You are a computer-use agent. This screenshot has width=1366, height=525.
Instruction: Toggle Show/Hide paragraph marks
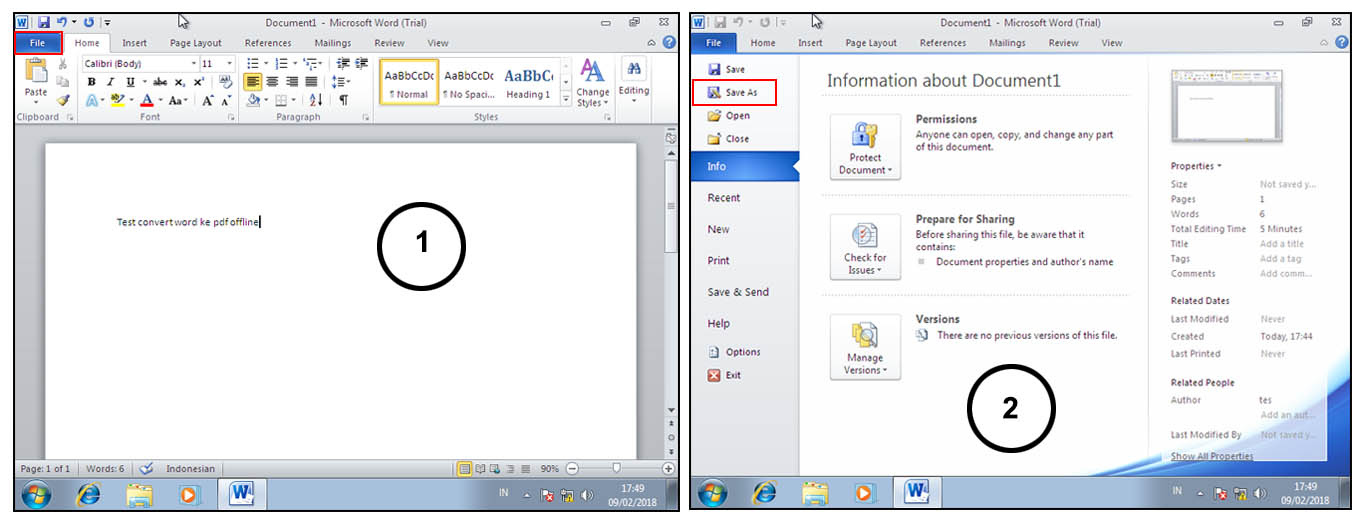pyautogui.click(x=343, y=100)
